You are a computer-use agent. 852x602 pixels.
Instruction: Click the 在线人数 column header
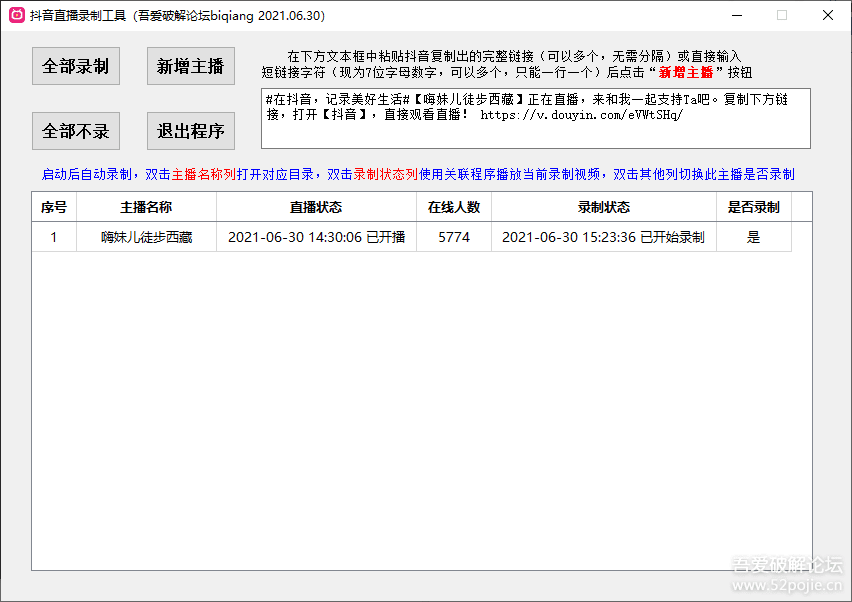[x=454, y=207]
